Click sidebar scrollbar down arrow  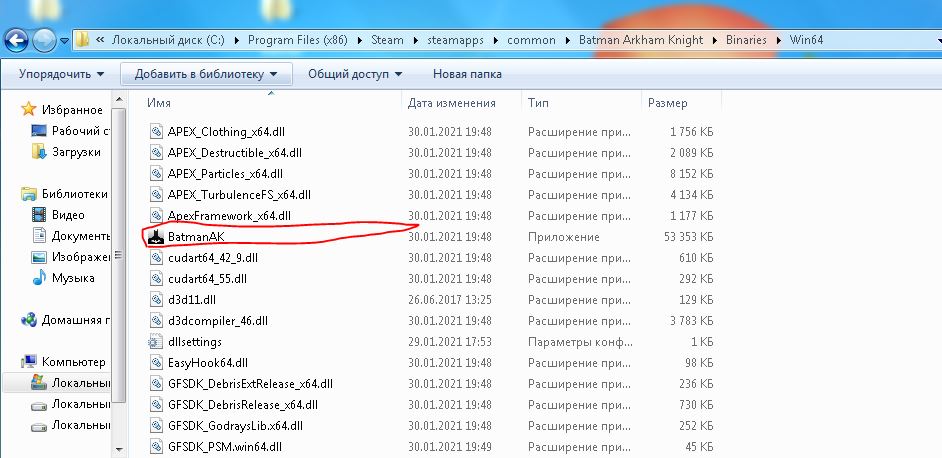(x=119, y=449)
